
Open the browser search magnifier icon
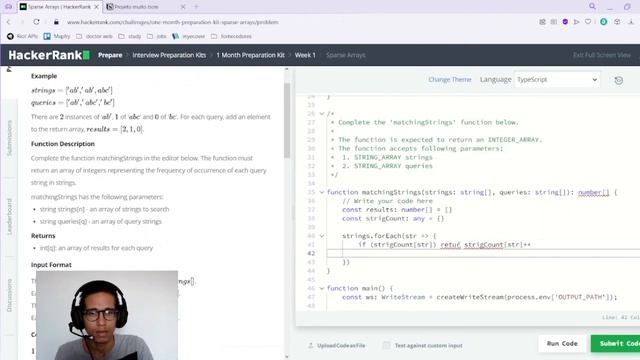pyautogui.click(x=592, y=7)
